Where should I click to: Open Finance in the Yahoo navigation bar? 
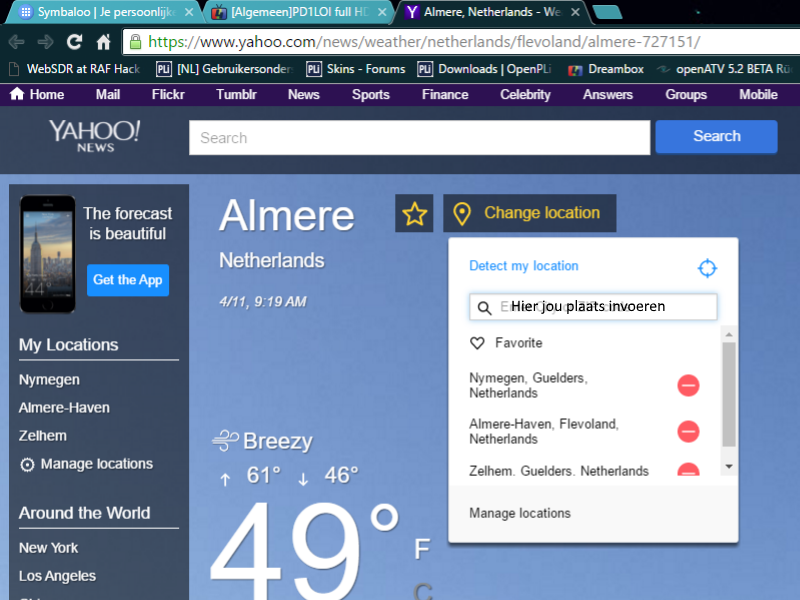(x=445, y=94)
